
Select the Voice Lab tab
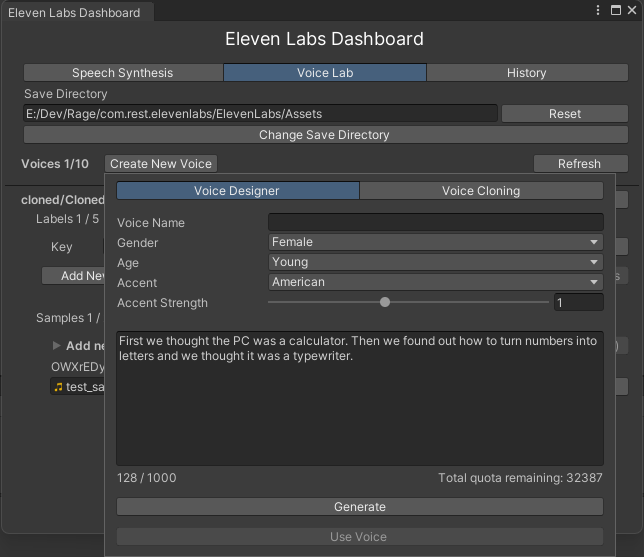(325, 73)
